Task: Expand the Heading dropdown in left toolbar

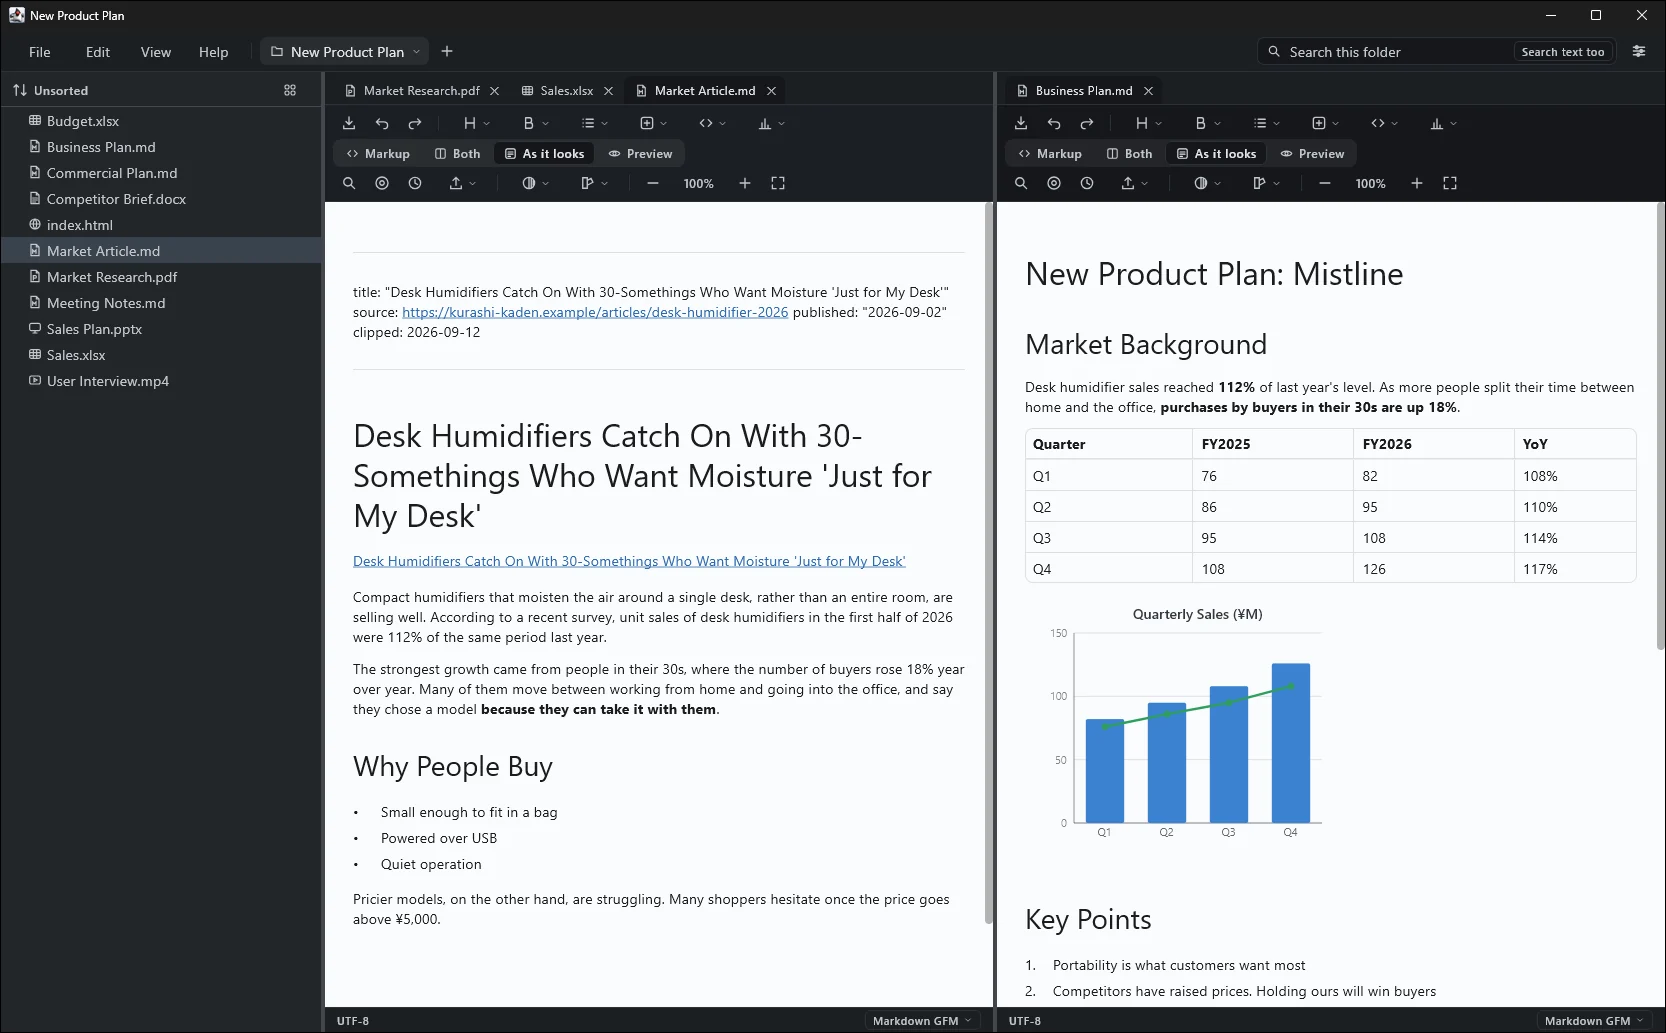Action: coord(476,123)
